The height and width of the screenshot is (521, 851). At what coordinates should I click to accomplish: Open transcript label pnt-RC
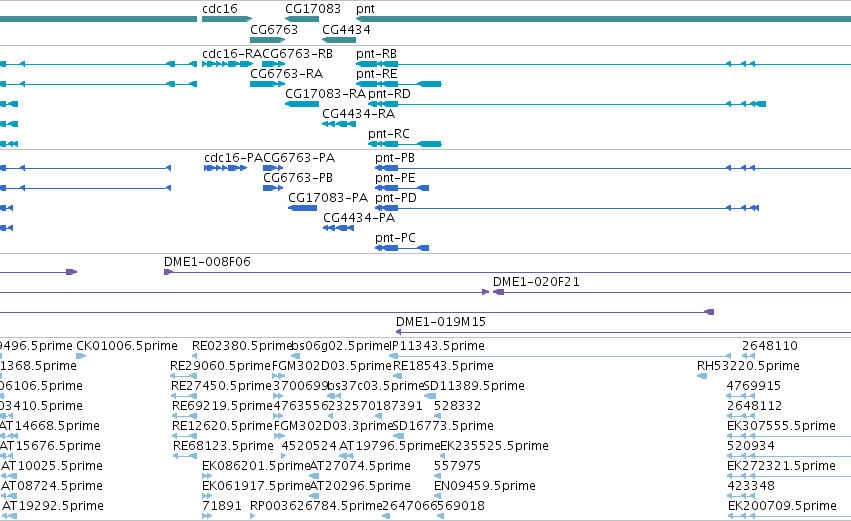click(x=389, y=134)
